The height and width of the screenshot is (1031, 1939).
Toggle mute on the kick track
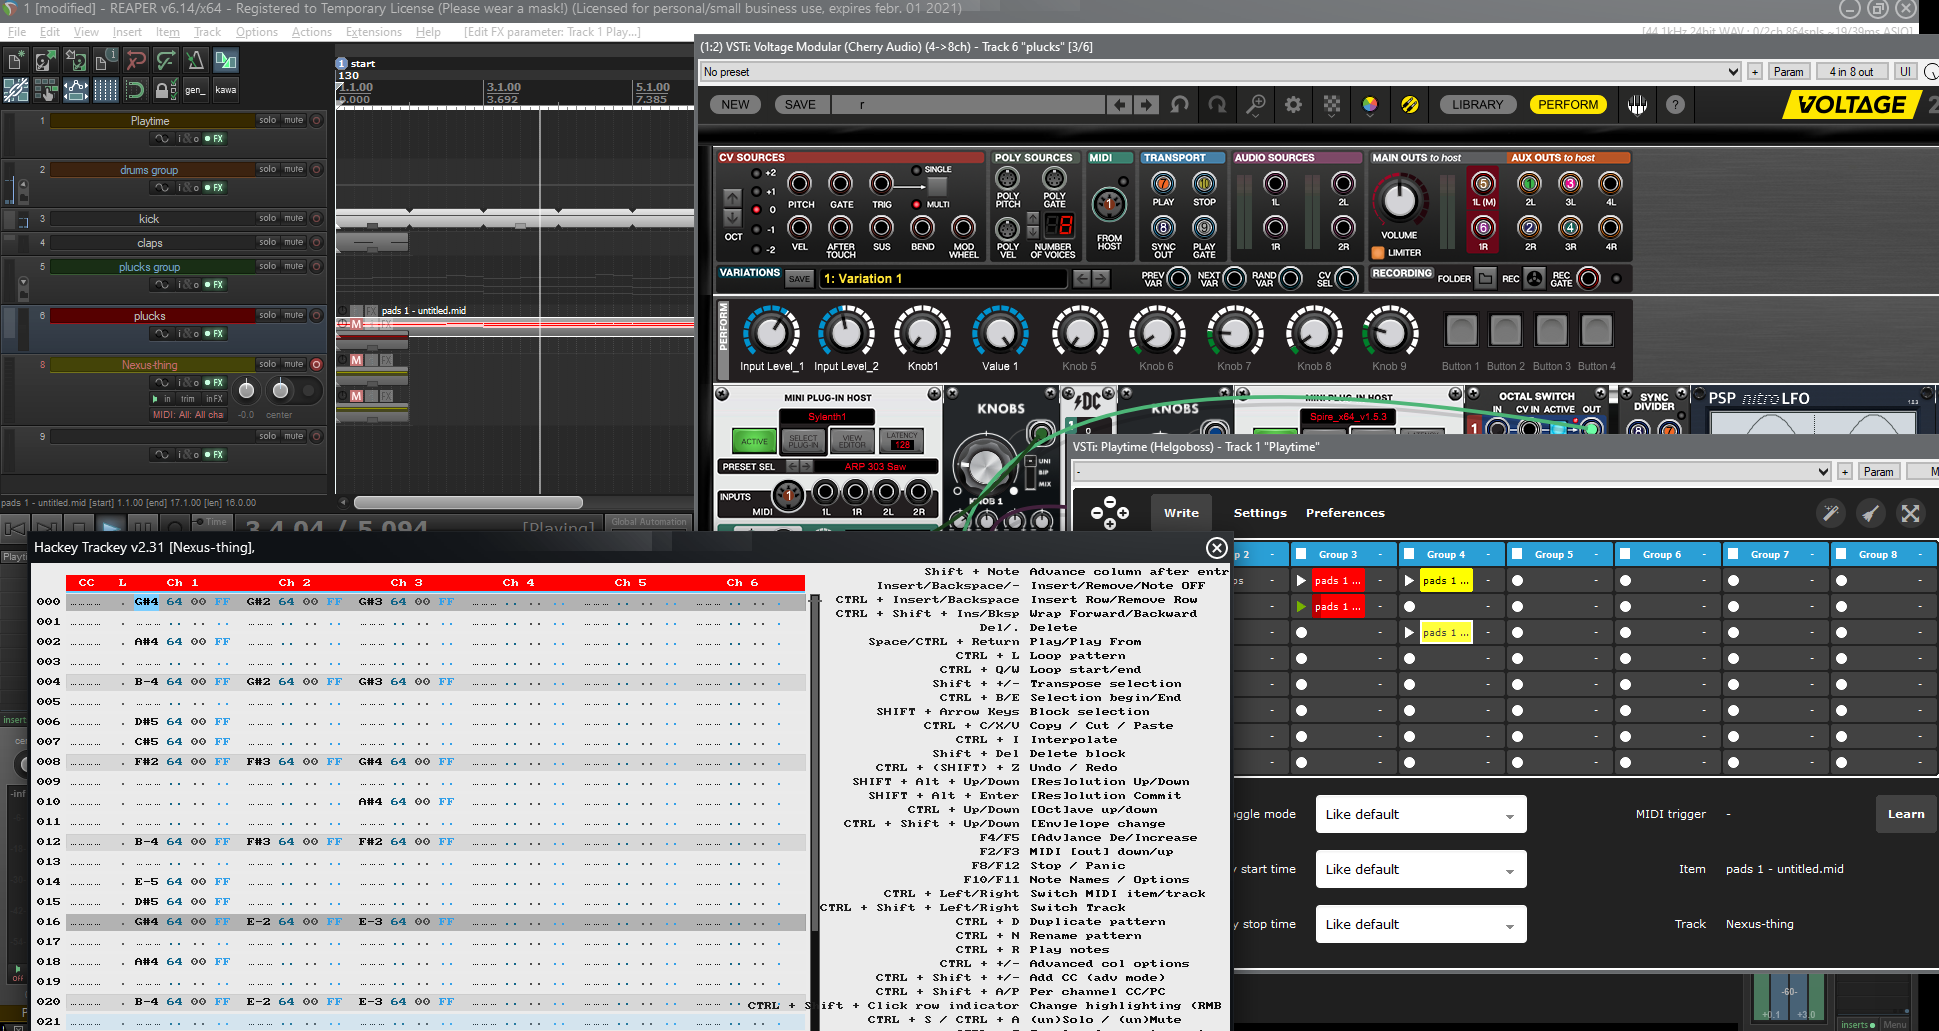[294, 218]
